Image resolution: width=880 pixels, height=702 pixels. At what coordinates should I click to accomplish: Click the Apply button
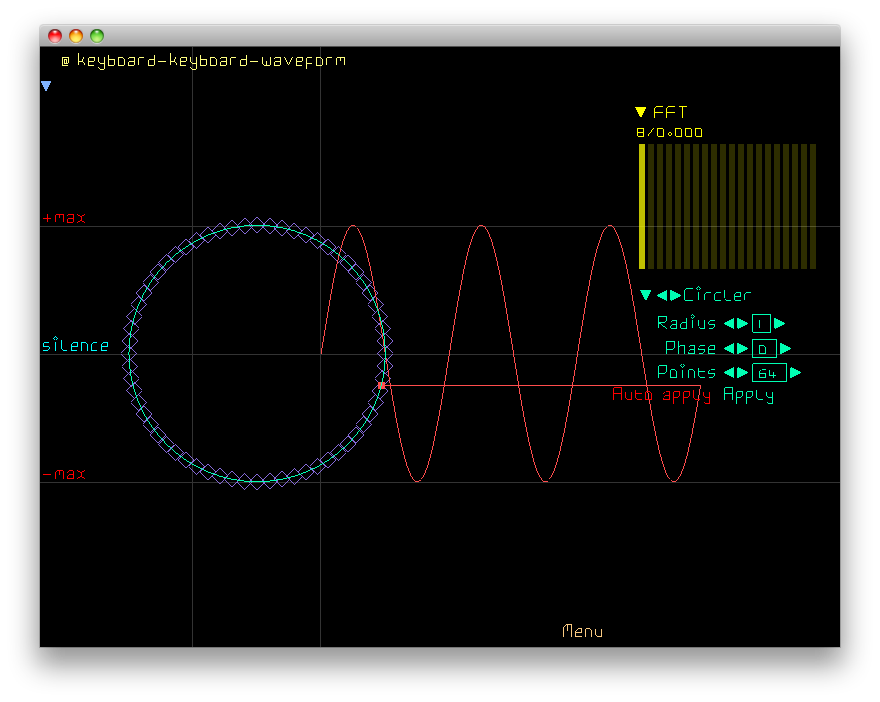748,395
